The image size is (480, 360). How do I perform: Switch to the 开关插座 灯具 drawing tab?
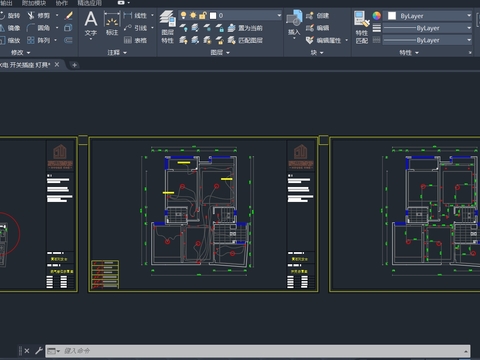click(26, 65)
